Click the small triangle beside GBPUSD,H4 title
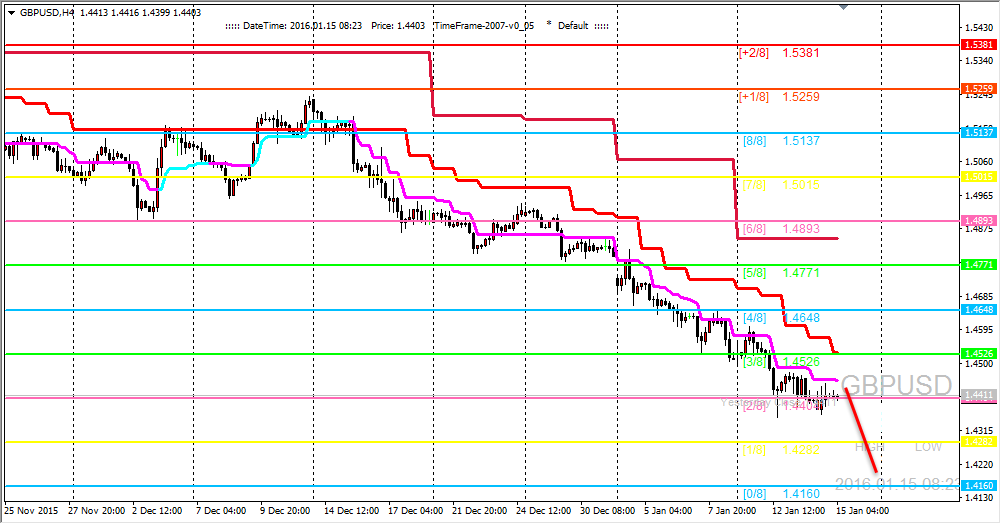 click(11, 12)
